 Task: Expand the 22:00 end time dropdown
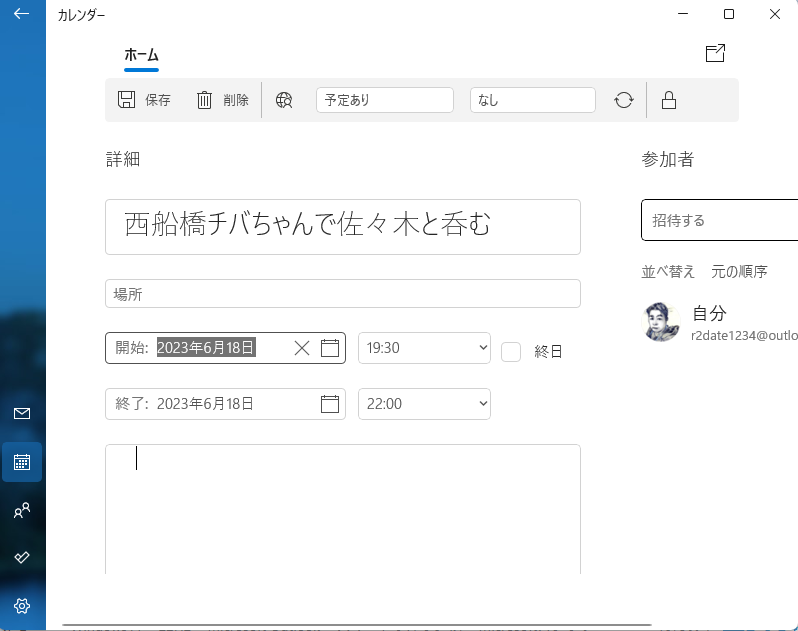(424, 404)
